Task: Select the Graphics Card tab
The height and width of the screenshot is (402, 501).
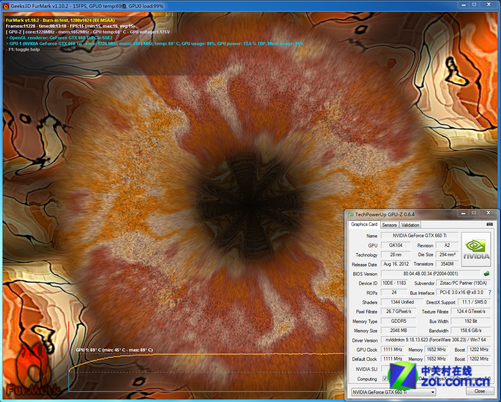Action: [x=364, y=224]
